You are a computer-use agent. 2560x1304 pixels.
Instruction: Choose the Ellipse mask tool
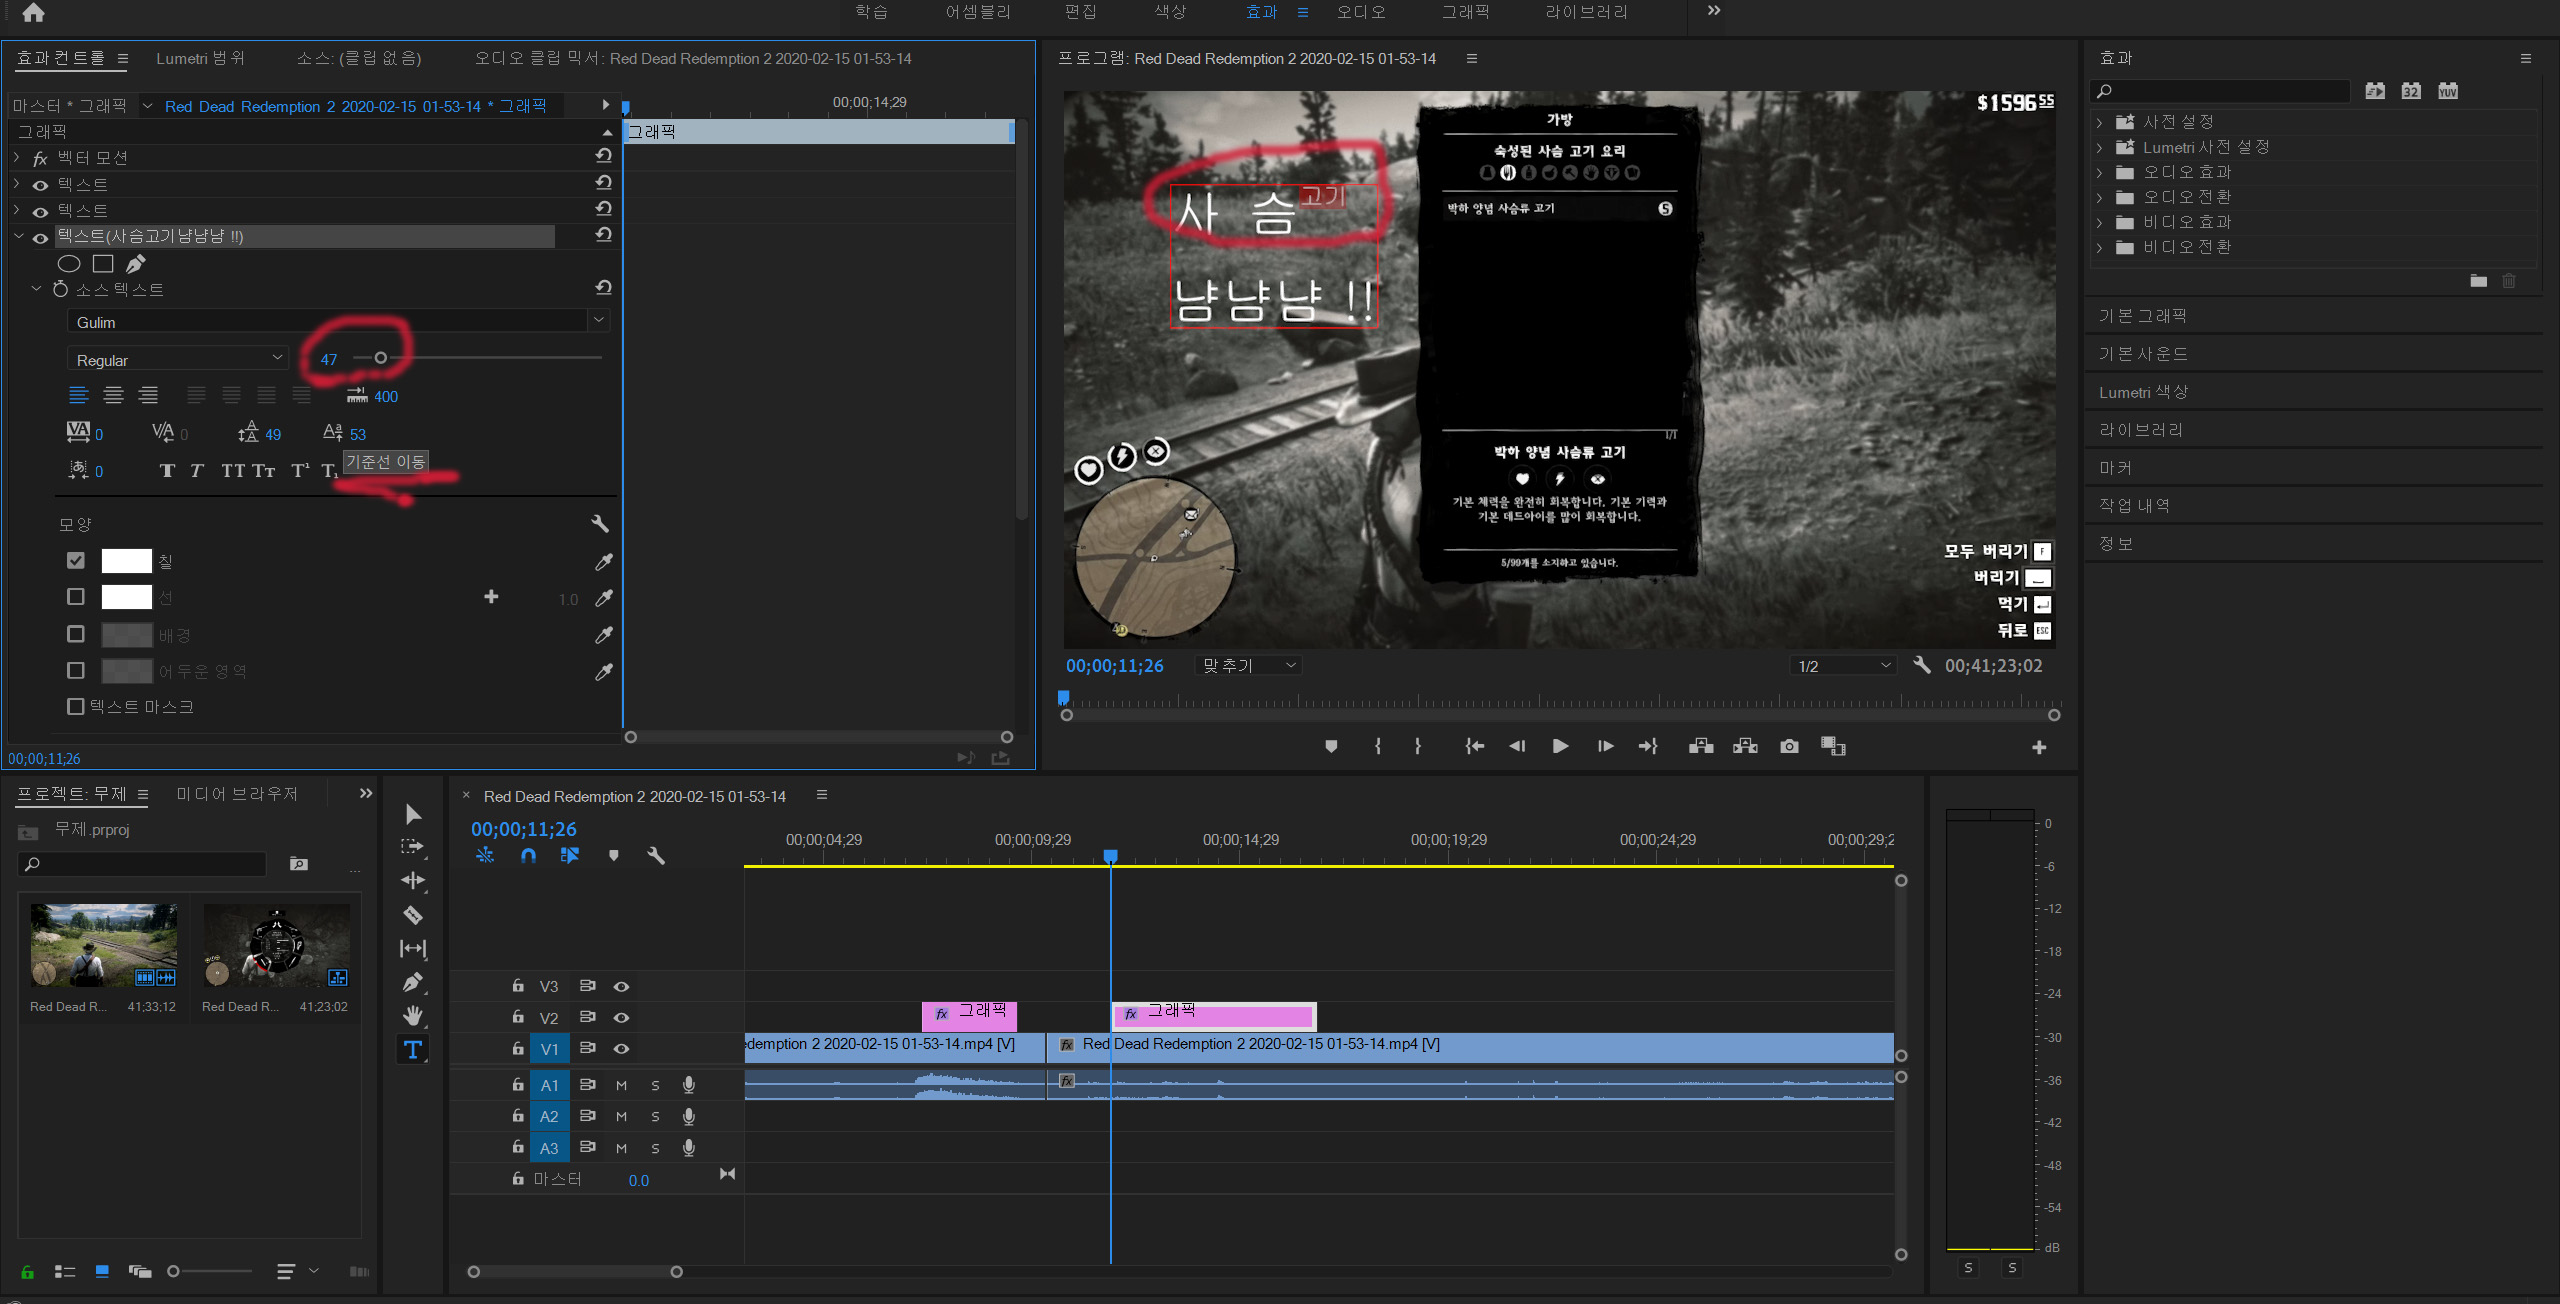click(69, 264)
